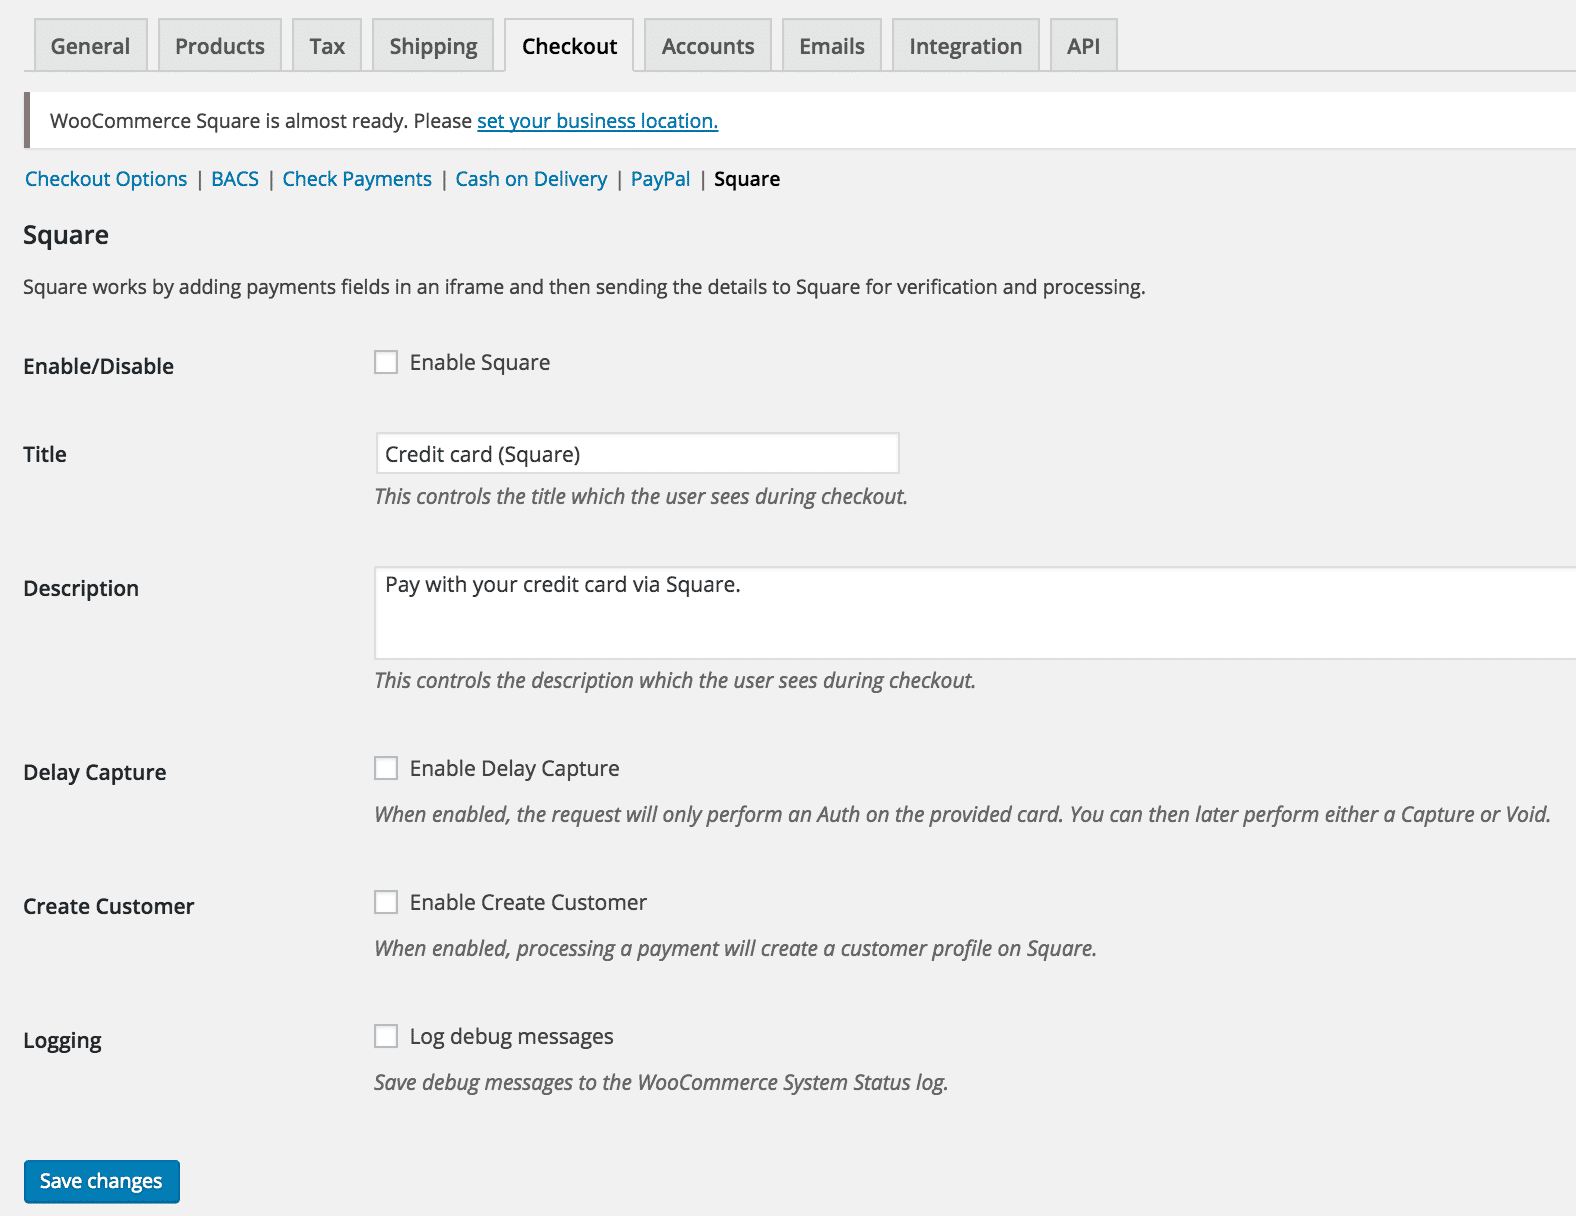Click the Create Customer row label

pos(109,906)
